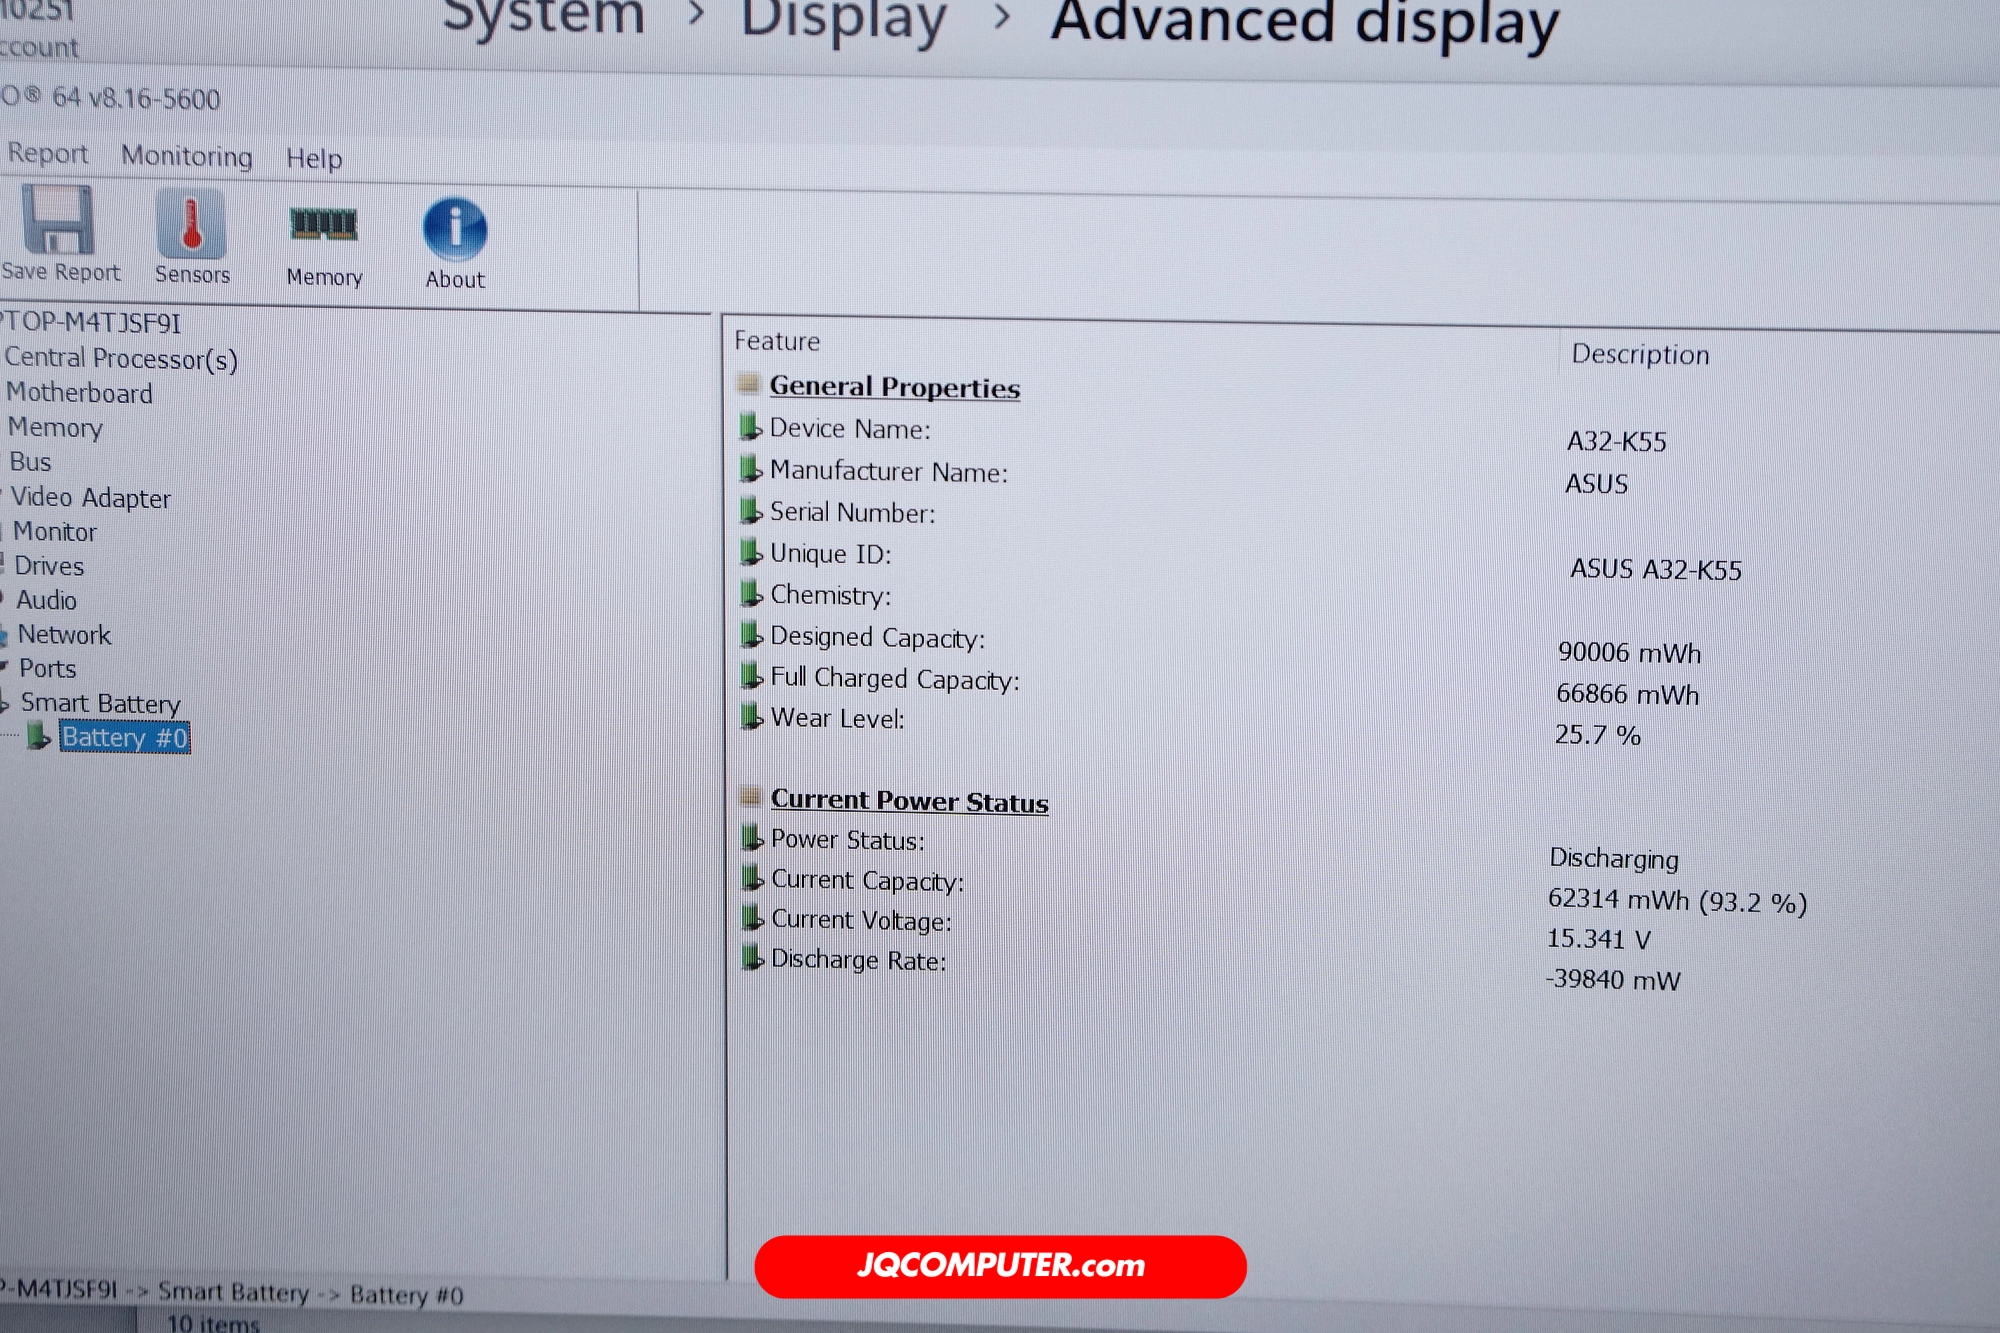Open the Help menu

(314, 159)
